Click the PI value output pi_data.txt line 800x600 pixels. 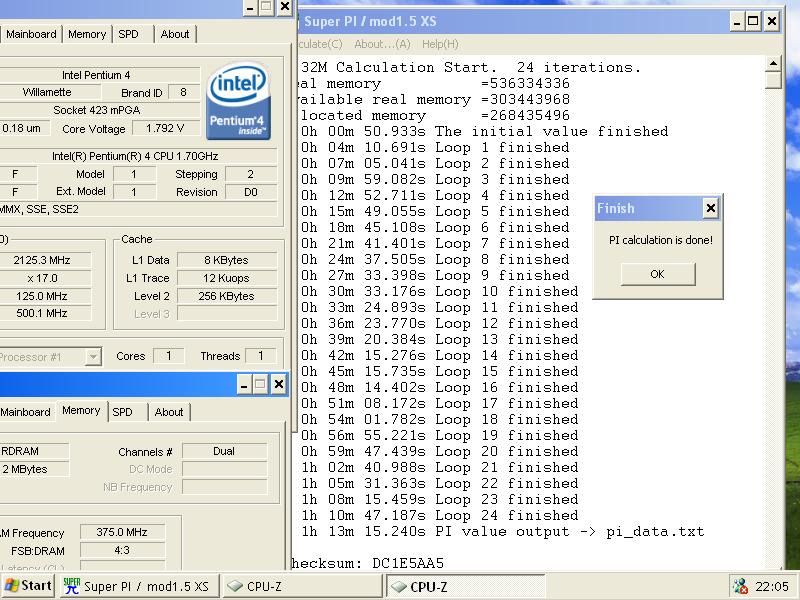click(503, 532)
